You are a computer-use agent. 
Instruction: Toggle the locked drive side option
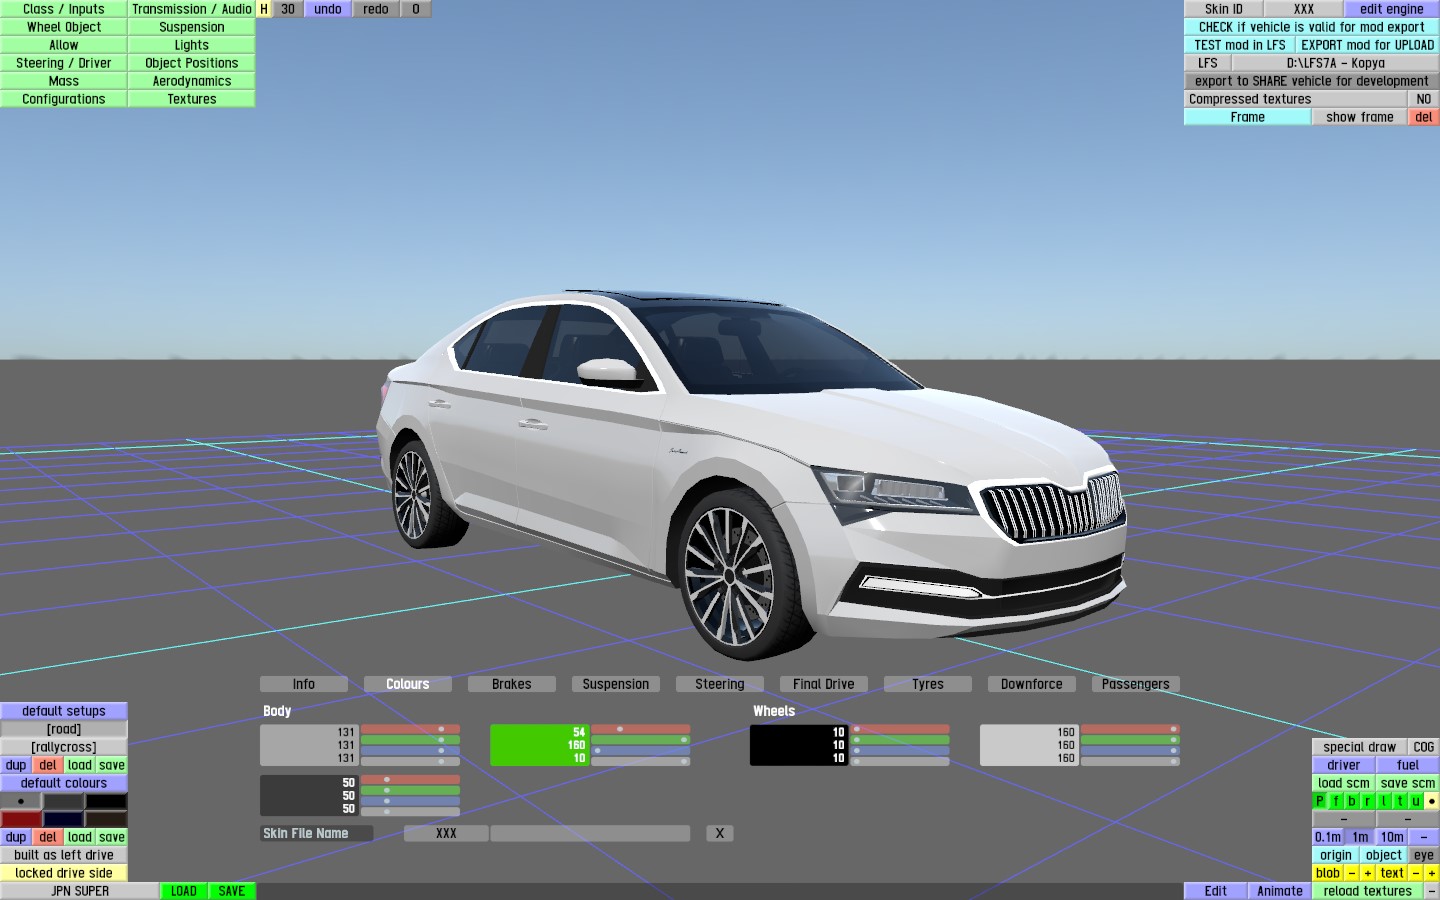point(64,873)
